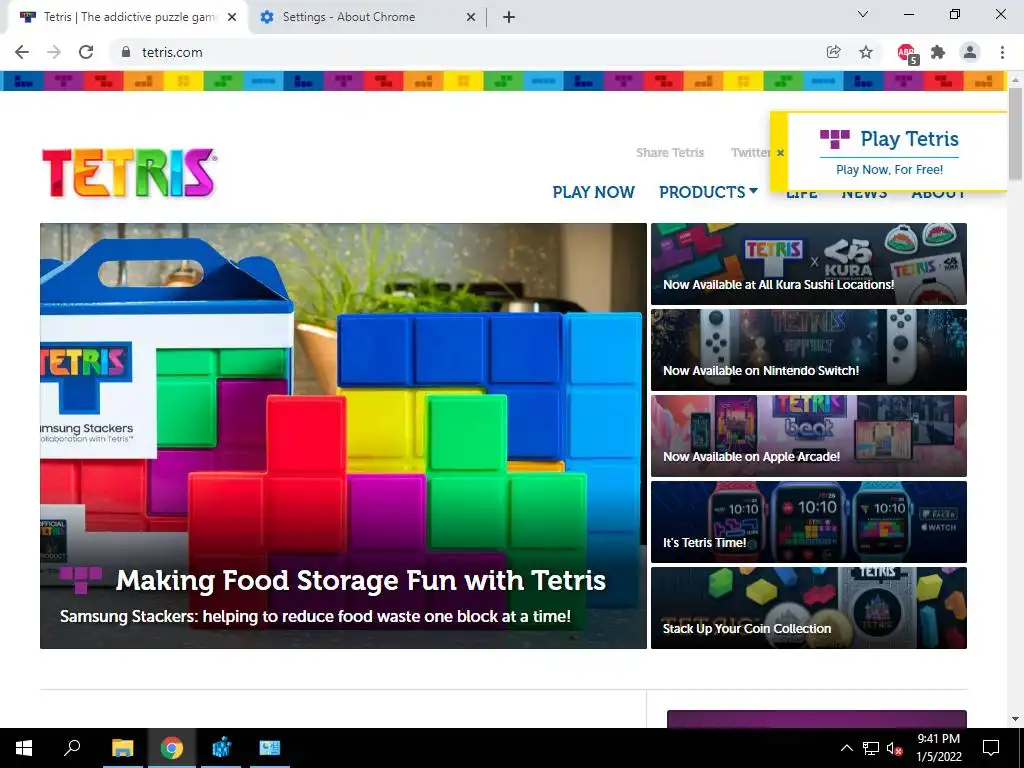Viewport: 1024px width, 768px height.
Task: Open the tab search chevron
Action: 863,14
